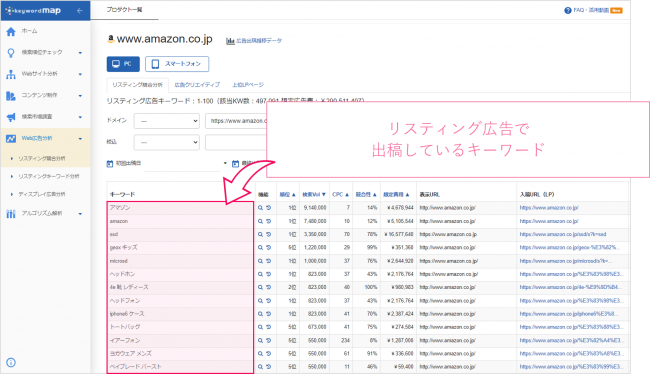The height and width of the screenshot is (374, 650).
Task: Open the FAQ・活用動画 link
Action: point(592,10)
